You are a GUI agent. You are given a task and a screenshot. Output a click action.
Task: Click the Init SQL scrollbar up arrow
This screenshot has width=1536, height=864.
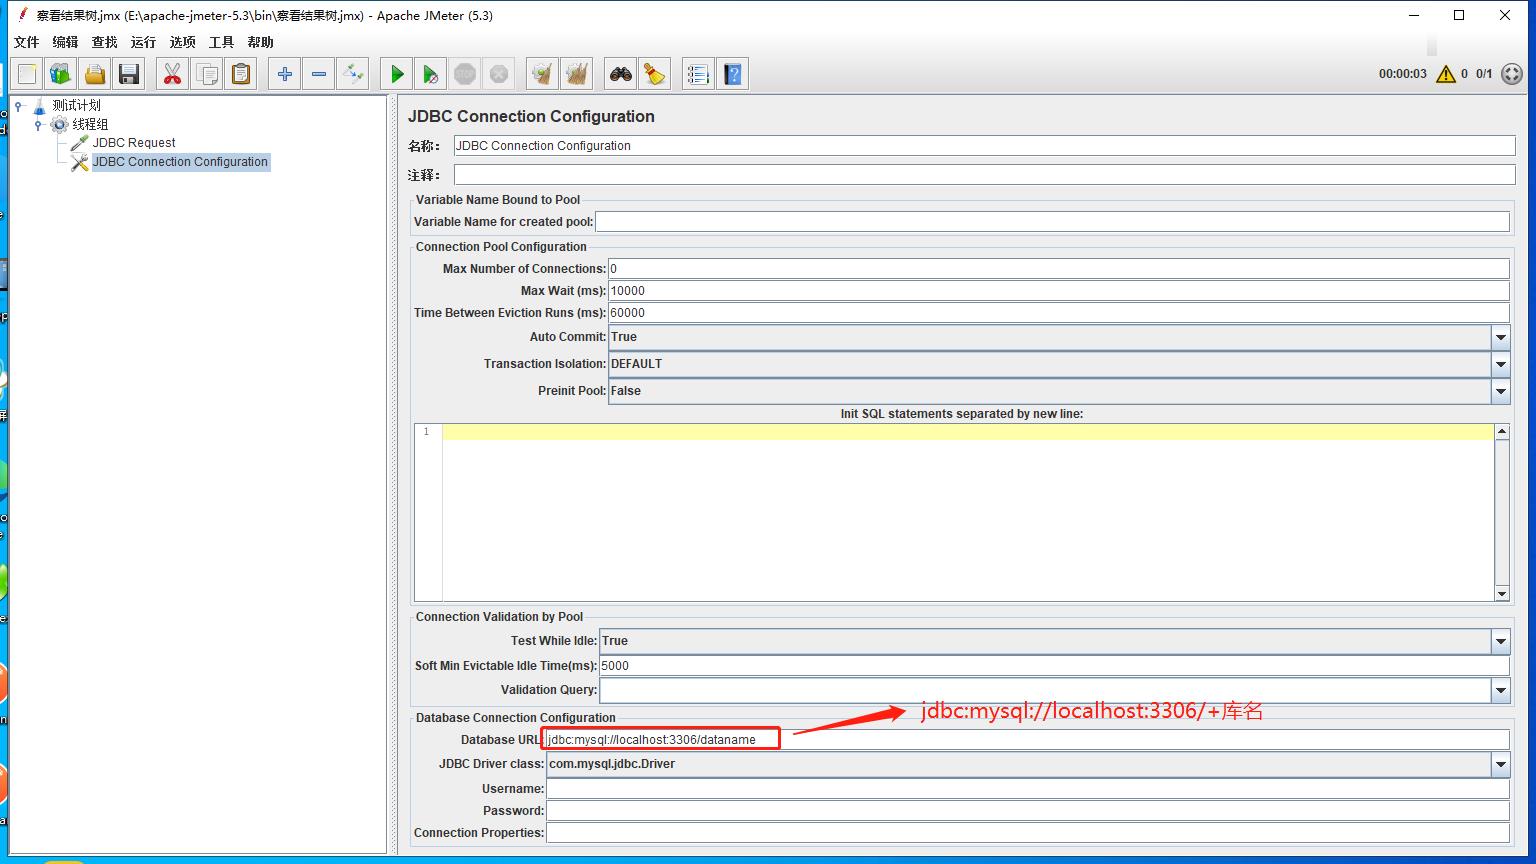coord(1502,432)
